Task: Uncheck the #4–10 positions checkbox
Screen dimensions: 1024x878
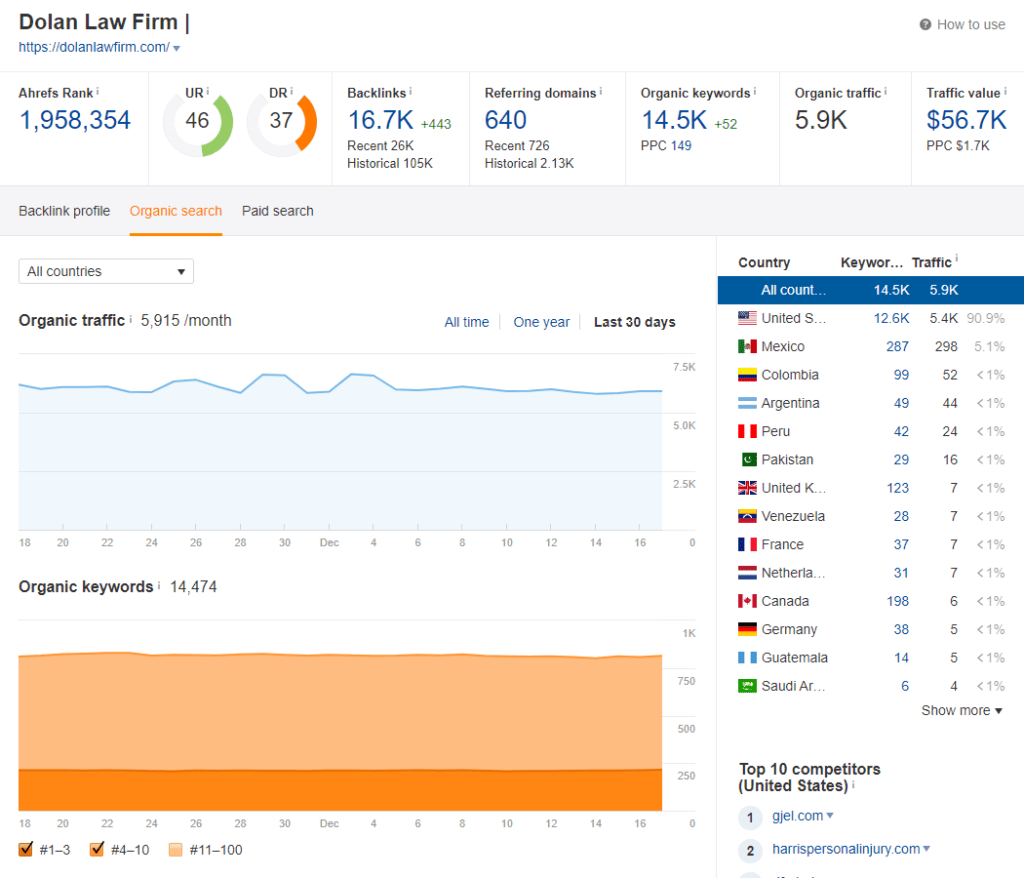Action: 97,849
